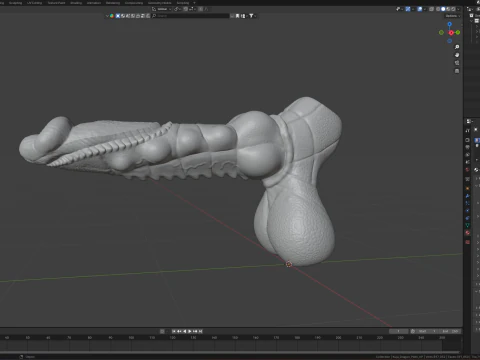Click the blue Z axis on navigation gizmo
The image size is (480, 360).
coord(449,24)
